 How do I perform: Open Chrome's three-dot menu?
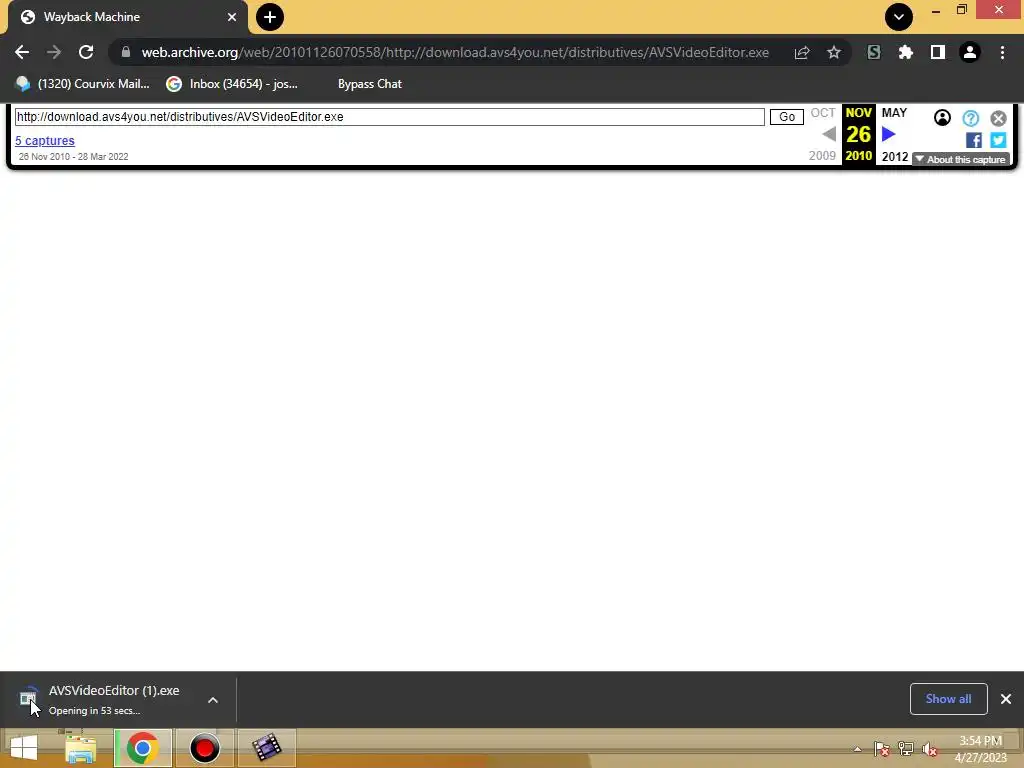point(1002,52)
